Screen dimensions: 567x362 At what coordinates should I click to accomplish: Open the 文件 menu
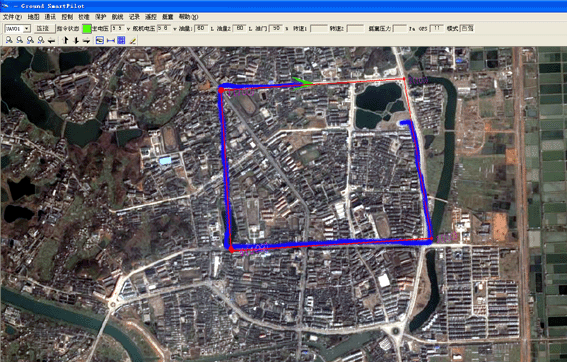pos(12,17)
